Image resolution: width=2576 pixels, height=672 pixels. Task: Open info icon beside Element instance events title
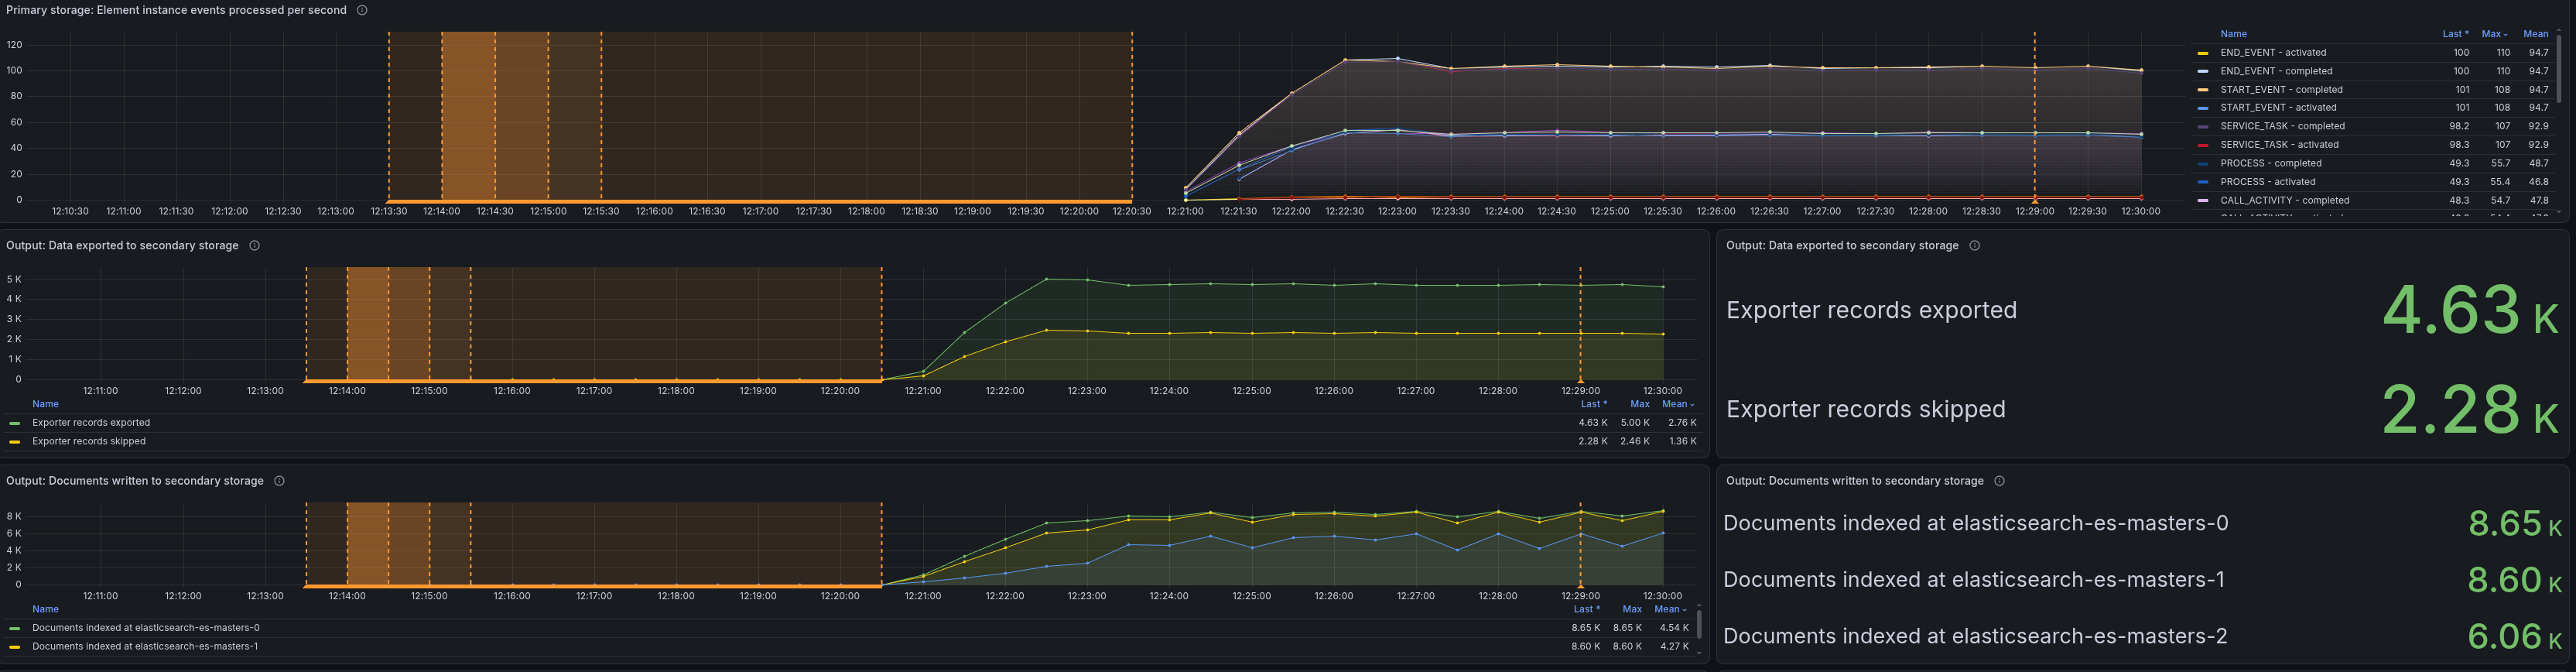362,10
